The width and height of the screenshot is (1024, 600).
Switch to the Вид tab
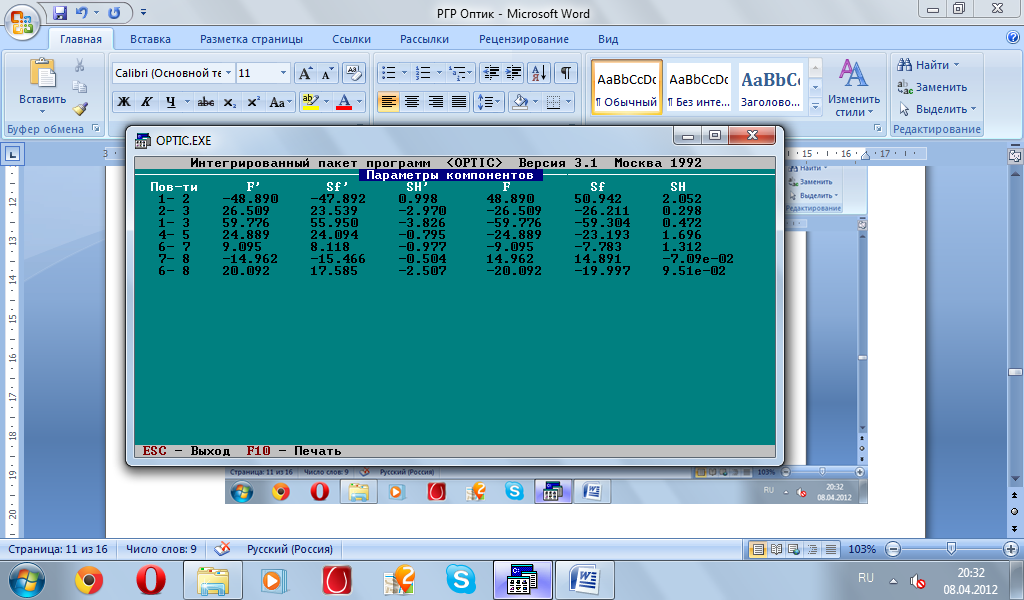pyautogui.click(x=608, y=39)
